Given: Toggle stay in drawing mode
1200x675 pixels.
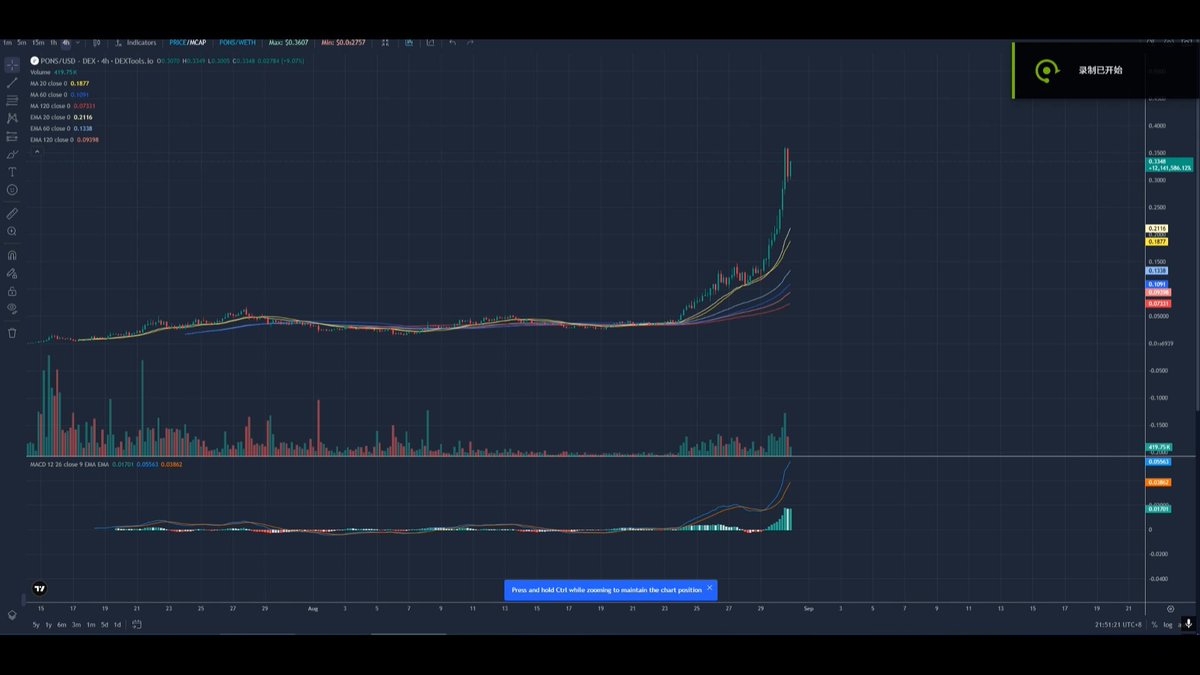Looking at the screenshot, I should (x=12, y=272).
